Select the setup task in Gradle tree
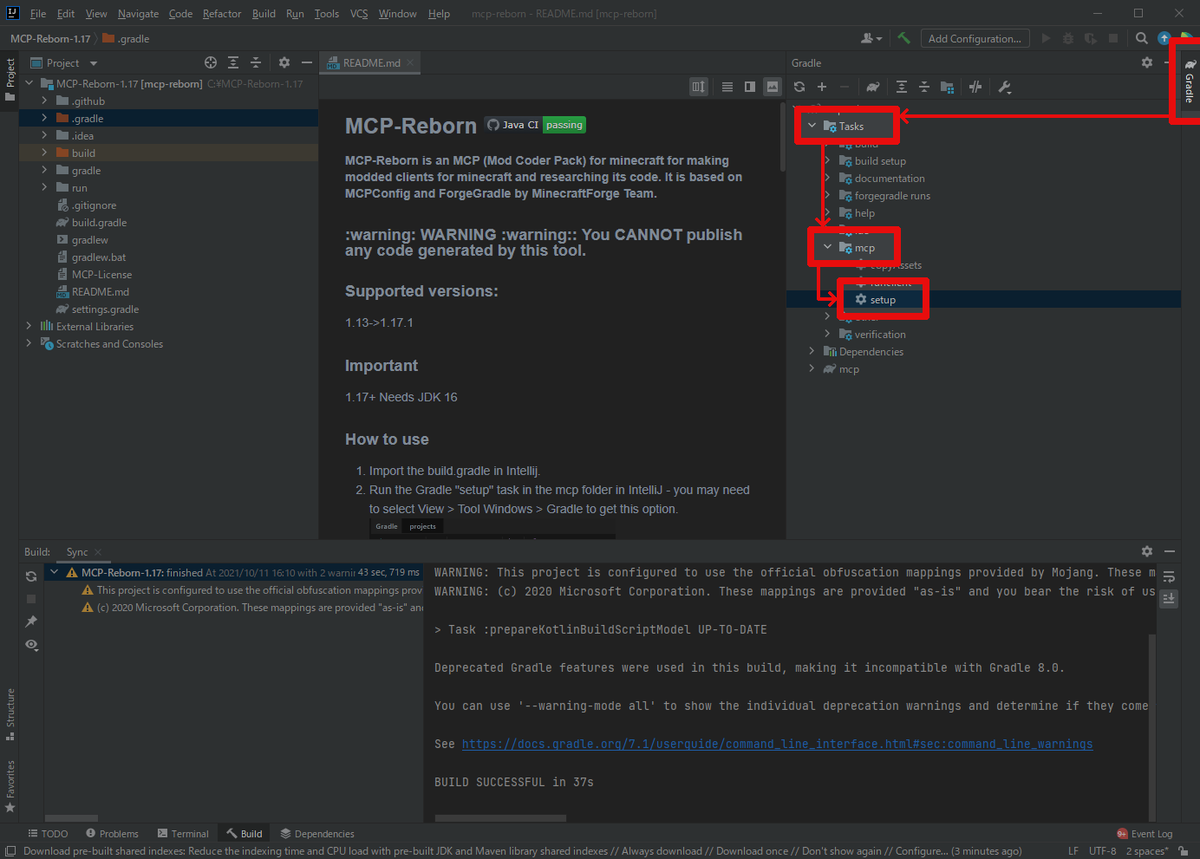The image size is (1200, 859). tap(883, 300)
